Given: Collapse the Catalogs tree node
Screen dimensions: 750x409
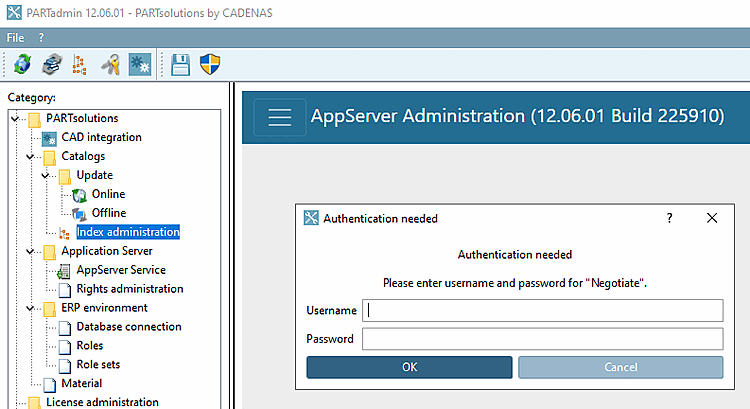Looking at the screenshot, I should tap(30, 156).
